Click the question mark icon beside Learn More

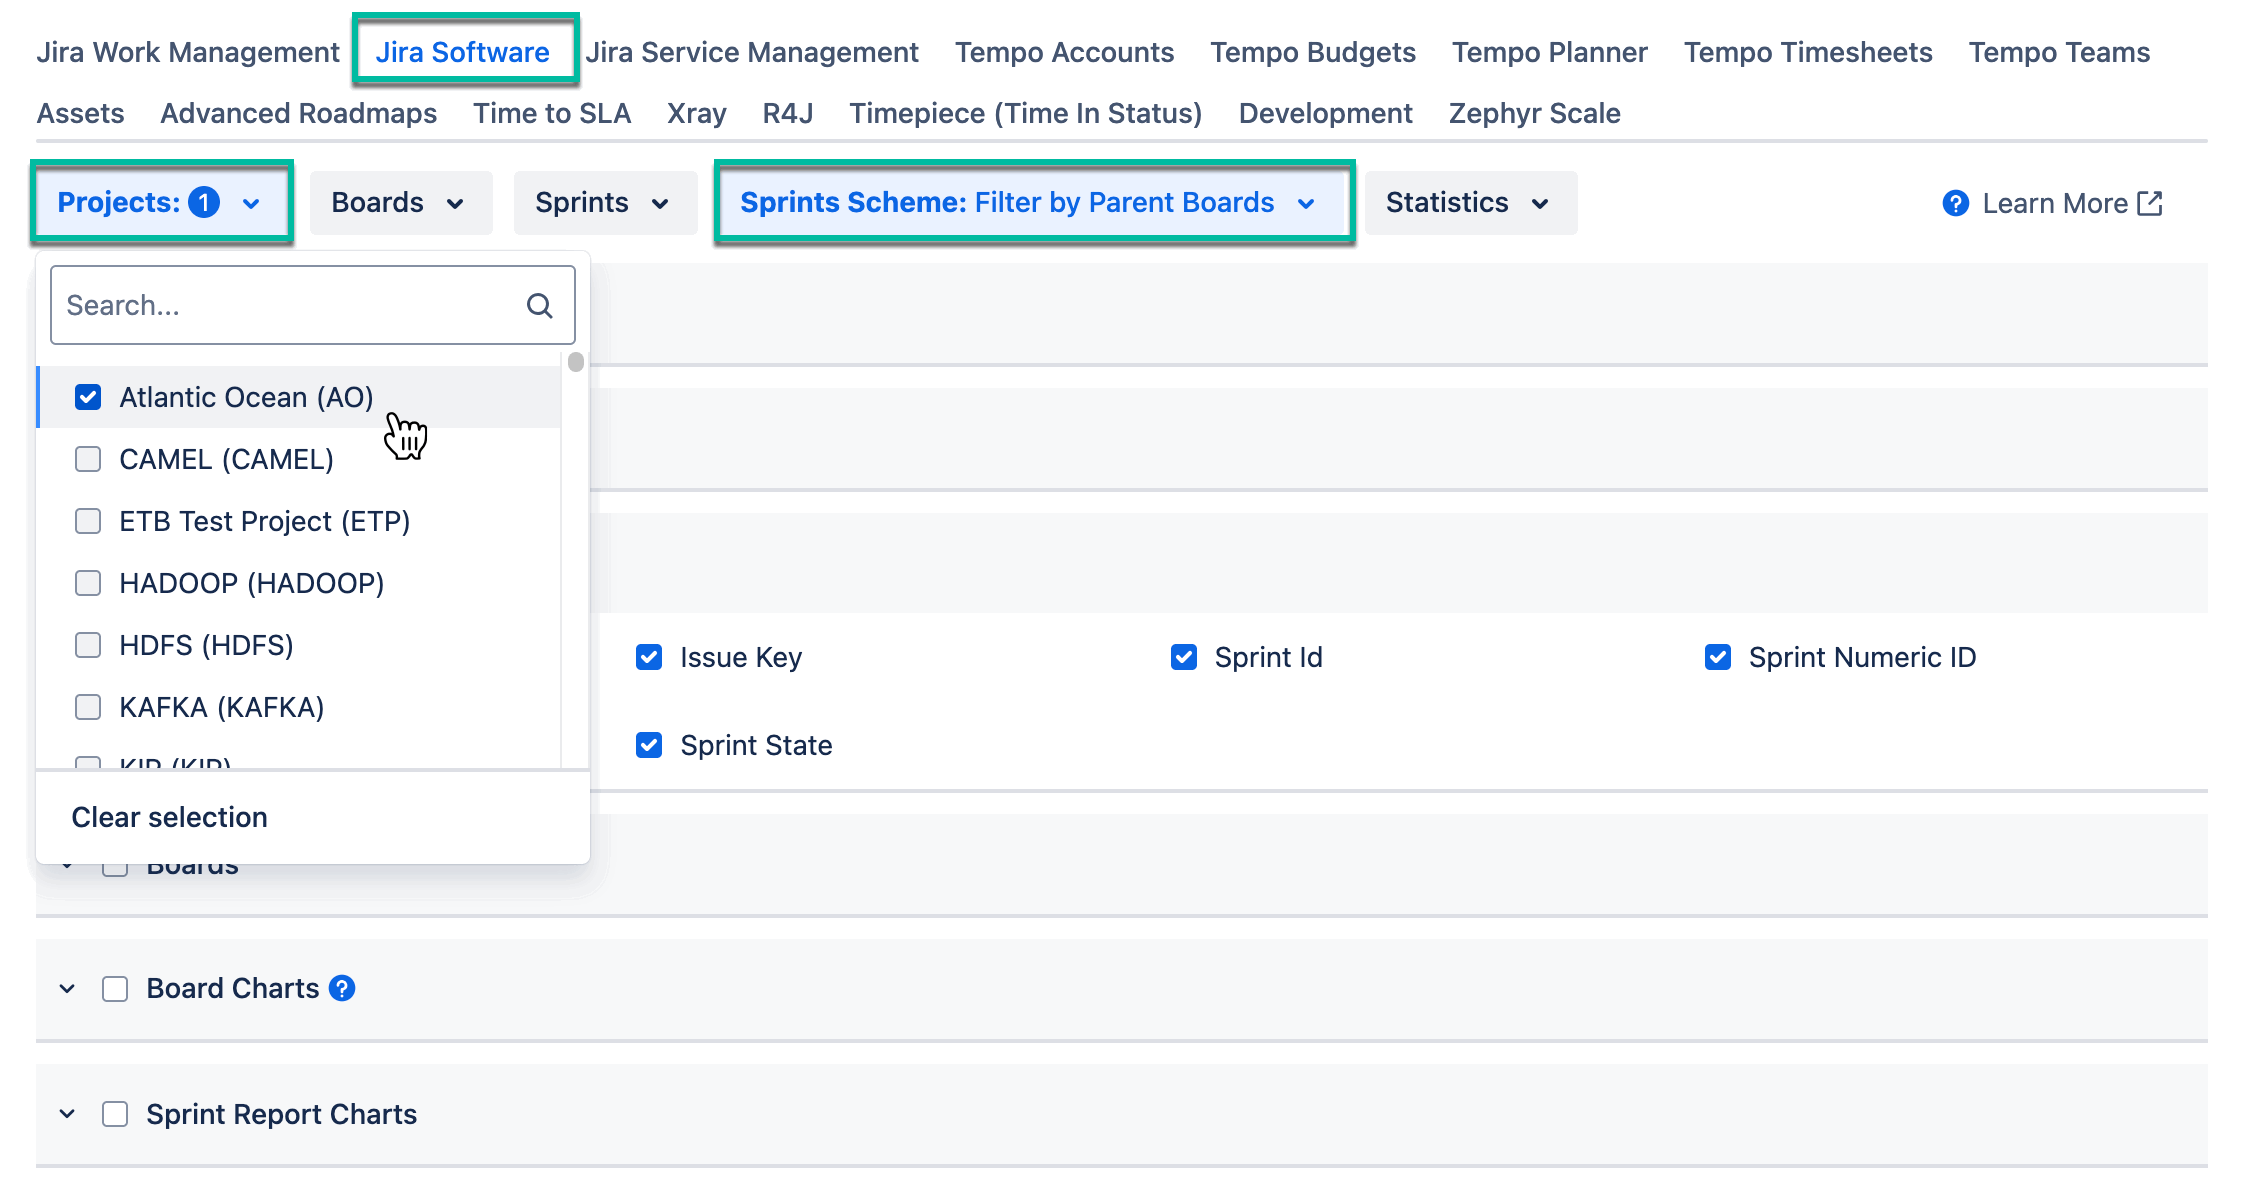click(x=1955, y=203)
